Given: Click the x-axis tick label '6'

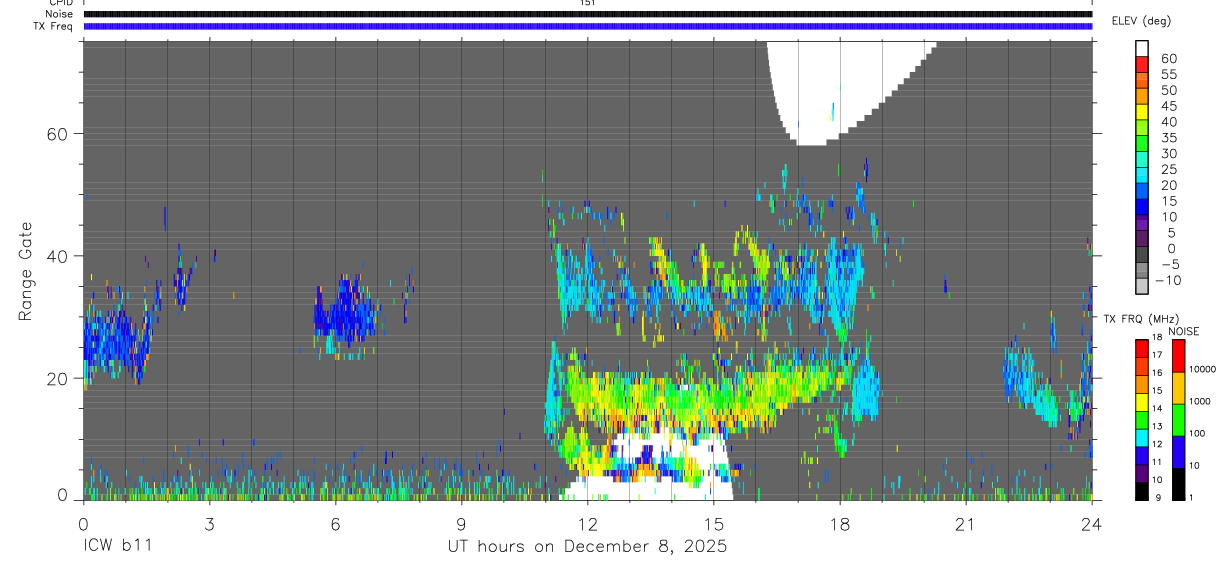Looking at the screenshot, I should tap(335, 523).
